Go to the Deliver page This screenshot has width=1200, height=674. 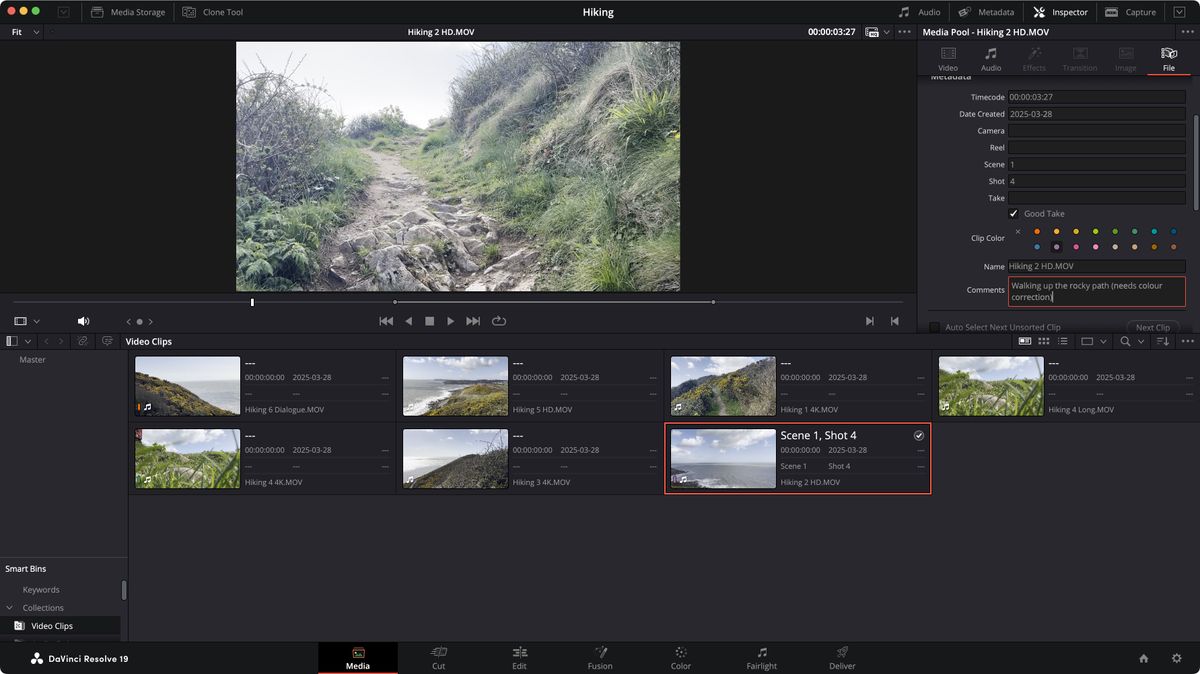click(842, 657)
